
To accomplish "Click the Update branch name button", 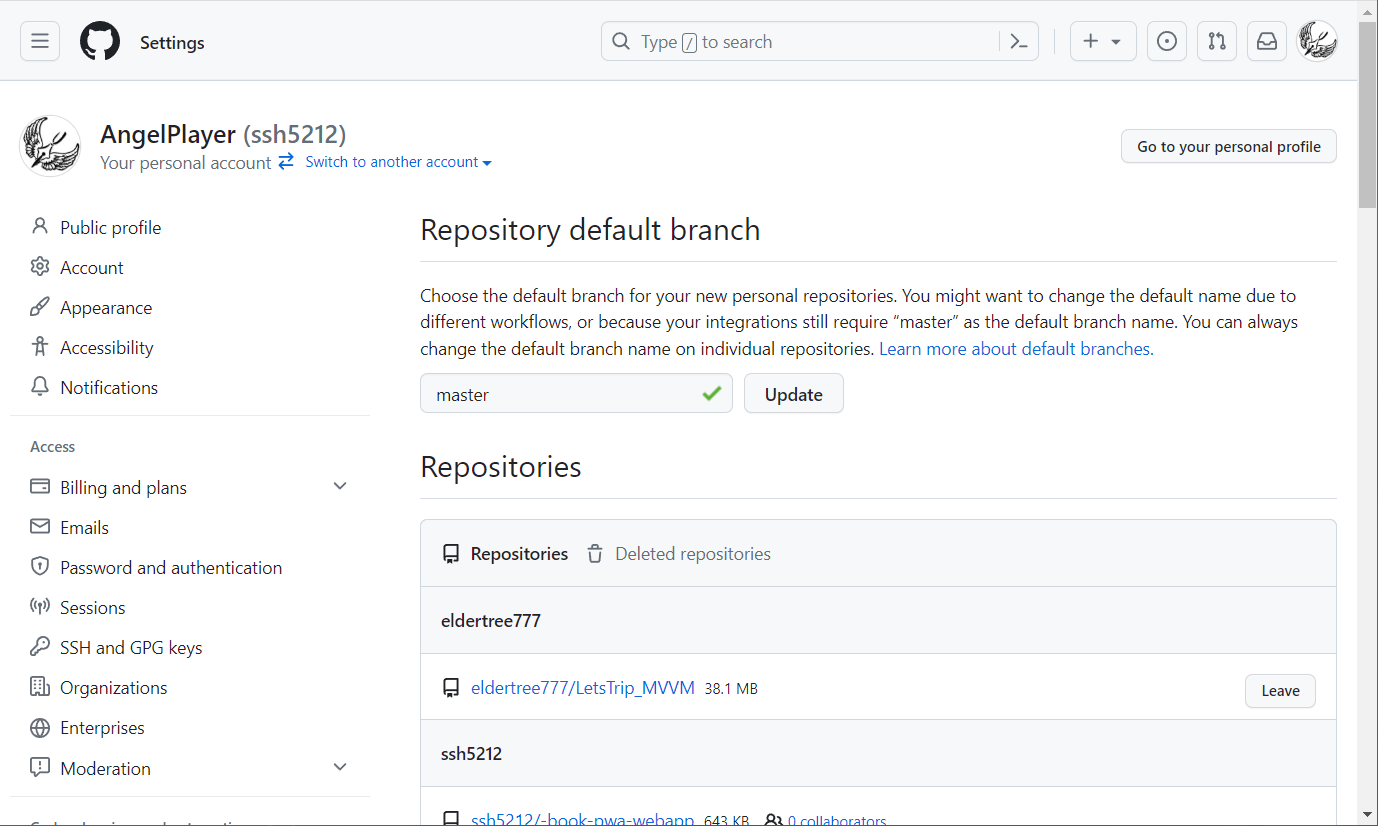I will (794, 393).
